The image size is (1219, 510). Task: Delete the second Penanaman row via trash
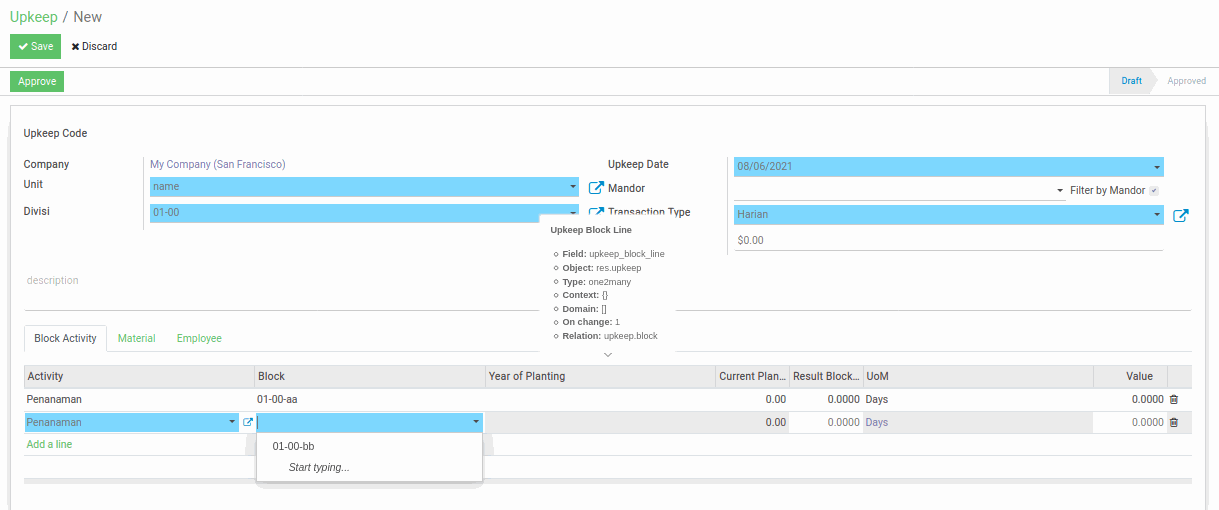(1174, 422)
